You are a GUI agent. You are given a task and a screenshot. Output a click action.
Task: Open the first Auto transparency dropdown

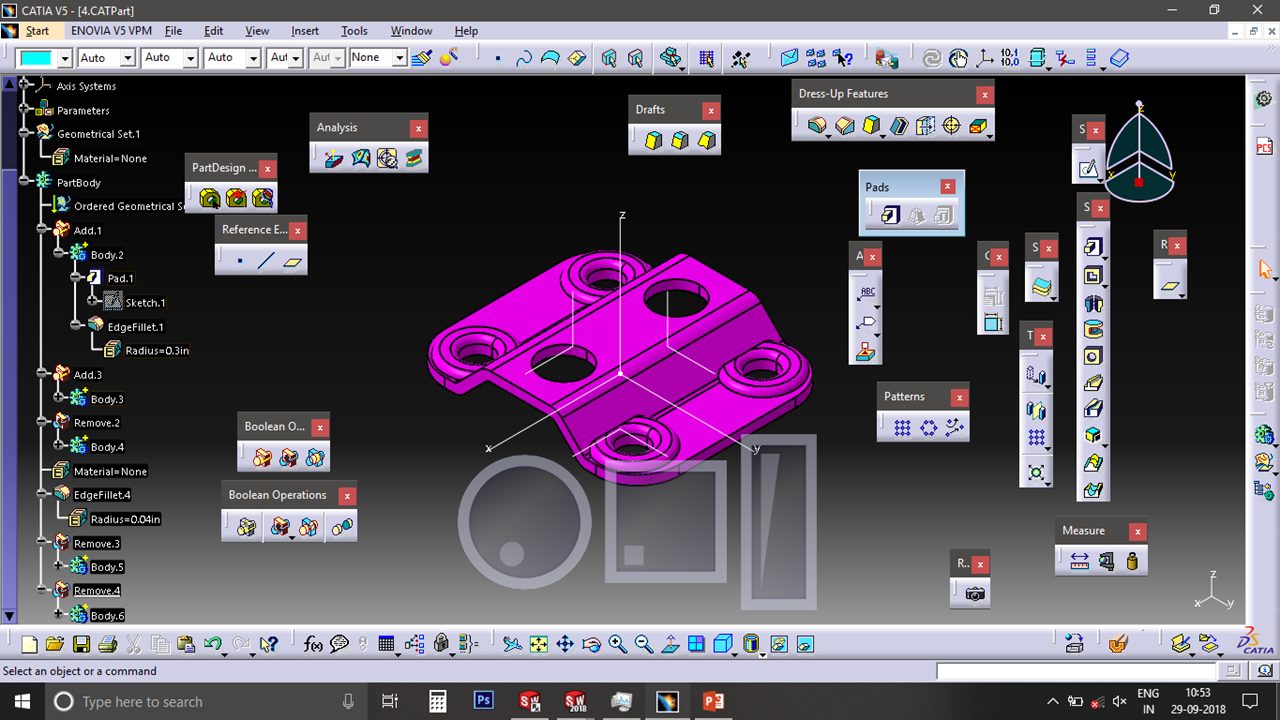click(127, 58)
